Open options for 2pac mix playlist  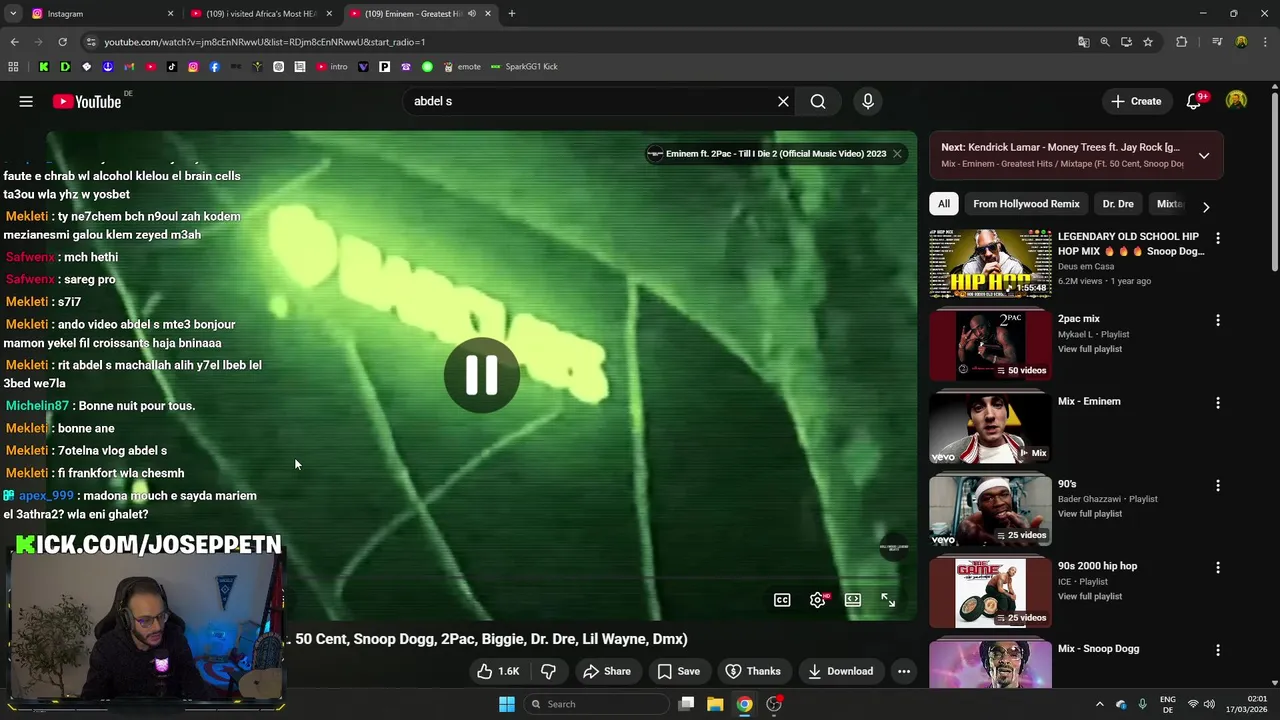1217,320
